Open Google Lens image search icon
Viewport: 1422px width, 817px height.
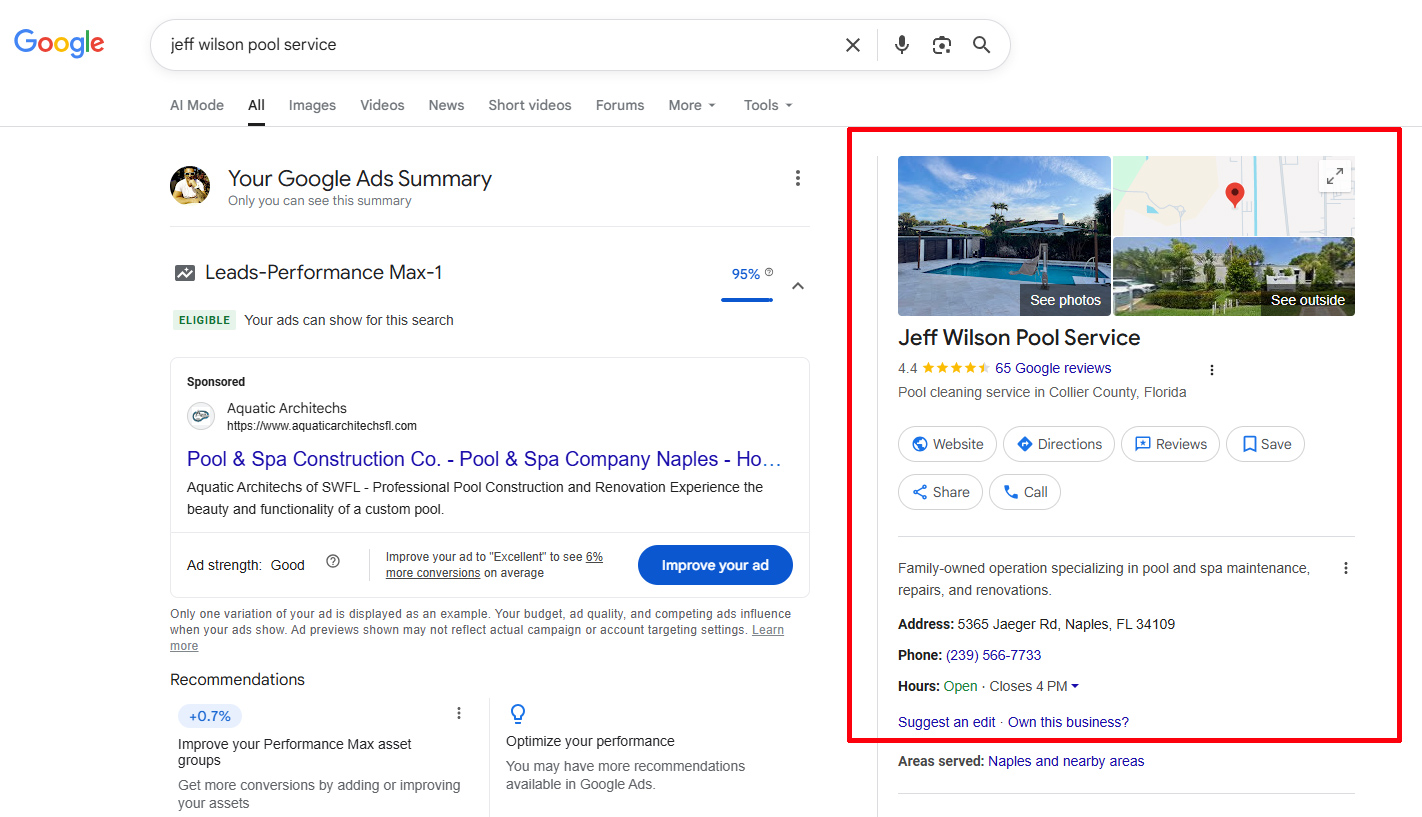coord(941,45)
